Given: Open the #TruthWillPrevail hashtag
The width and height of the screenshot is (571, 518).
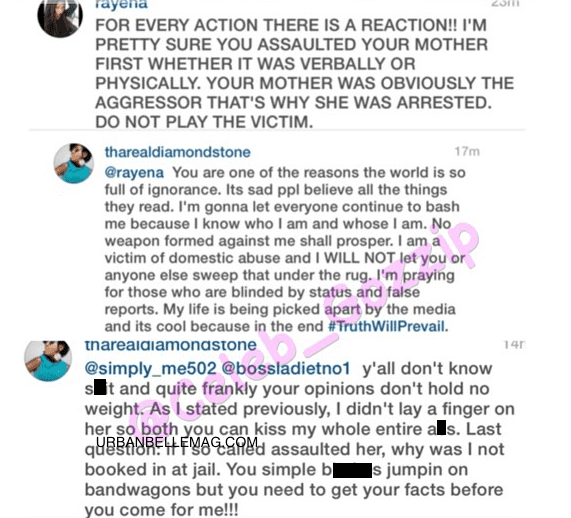Looking at the screenshot, I should click(x=386, y=326).
